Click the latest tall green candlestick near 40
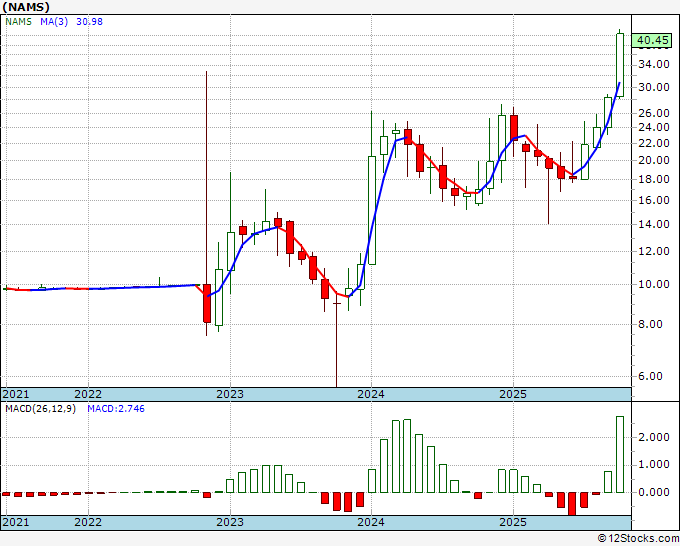 point(620,65)
